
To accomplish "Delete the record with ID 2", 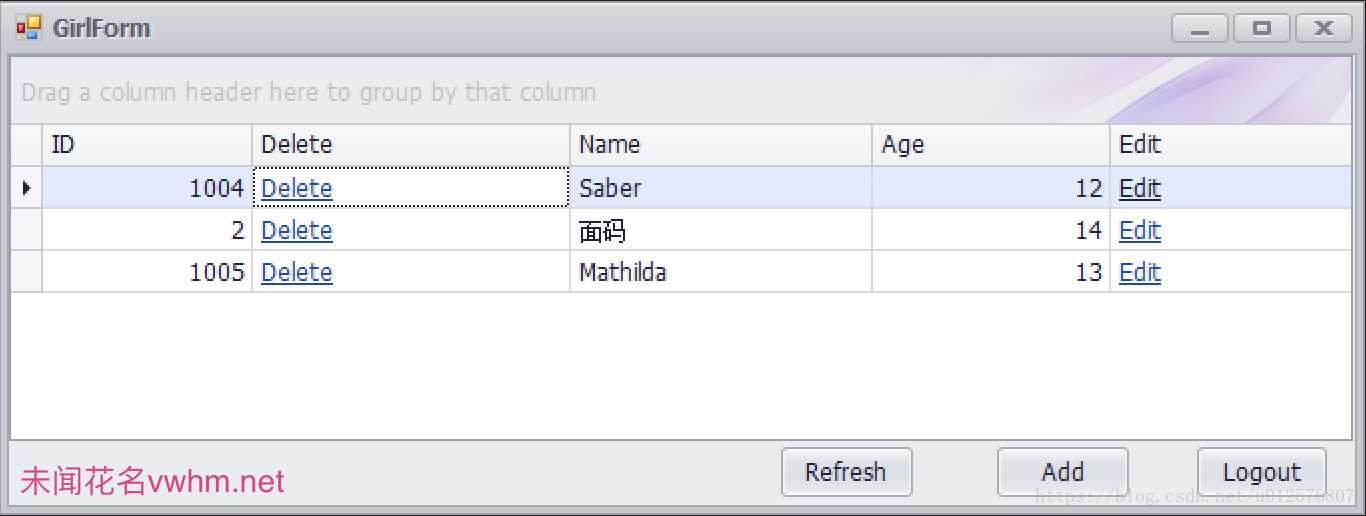I will 297,230.
